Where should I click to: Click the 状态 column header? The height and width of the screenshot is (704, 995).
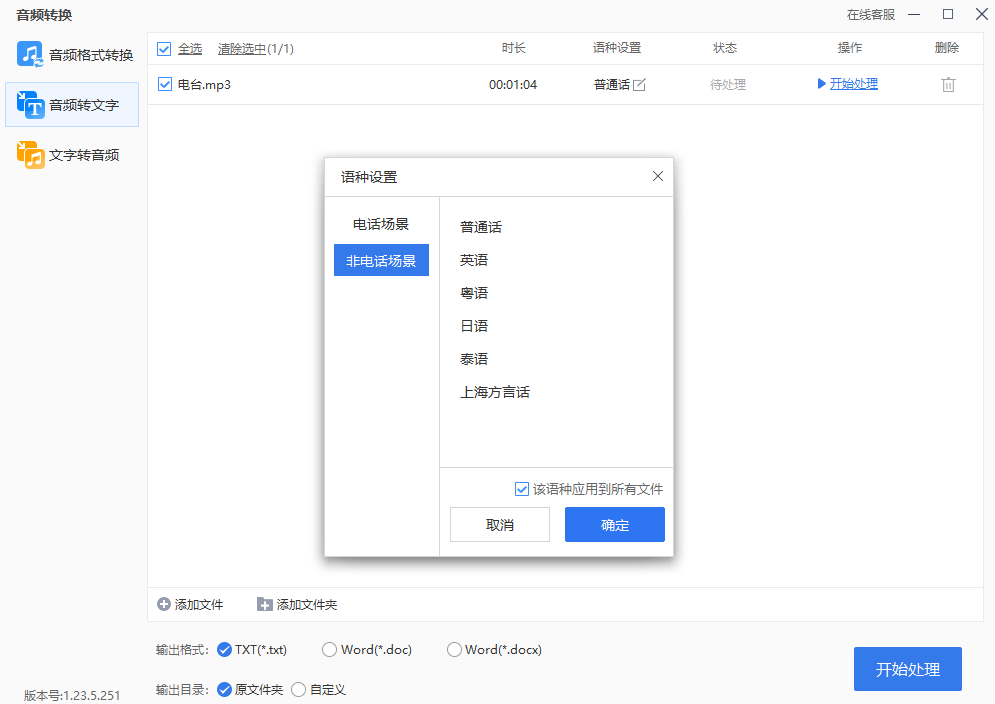pyautogui.click(x=725, y=48)
